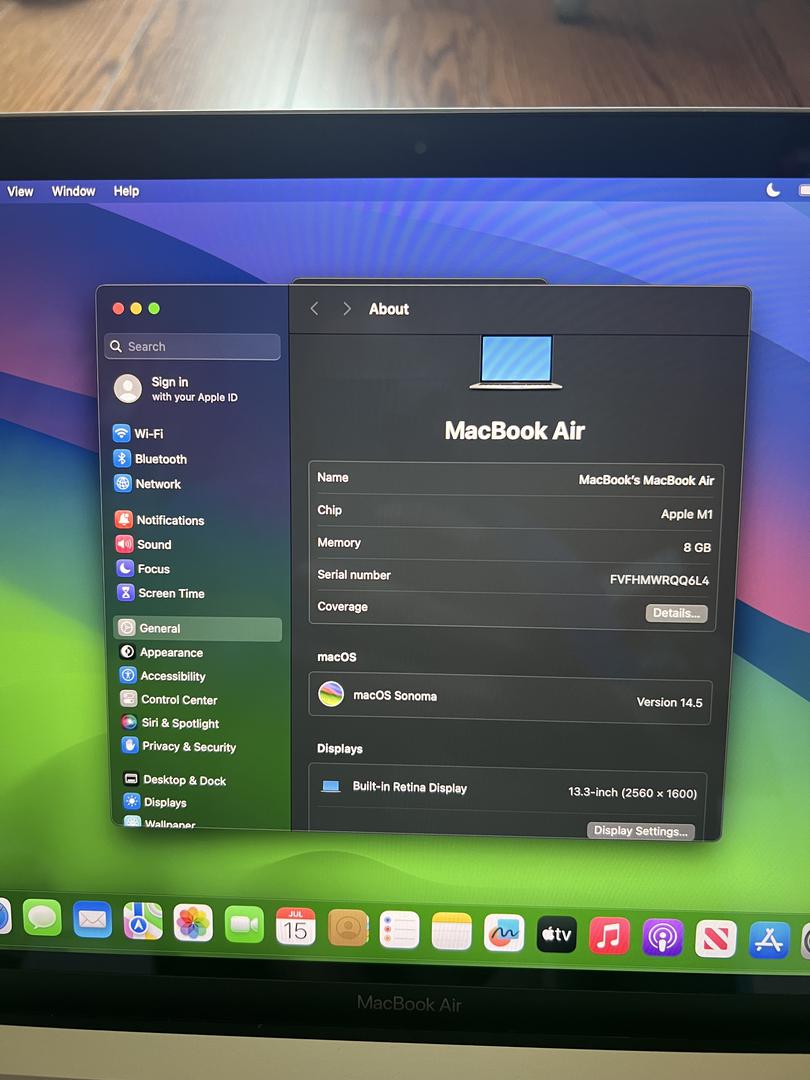Click the Coverage Details button
The height and width of the screenshot is (1080, 810).
coord(676,612)
